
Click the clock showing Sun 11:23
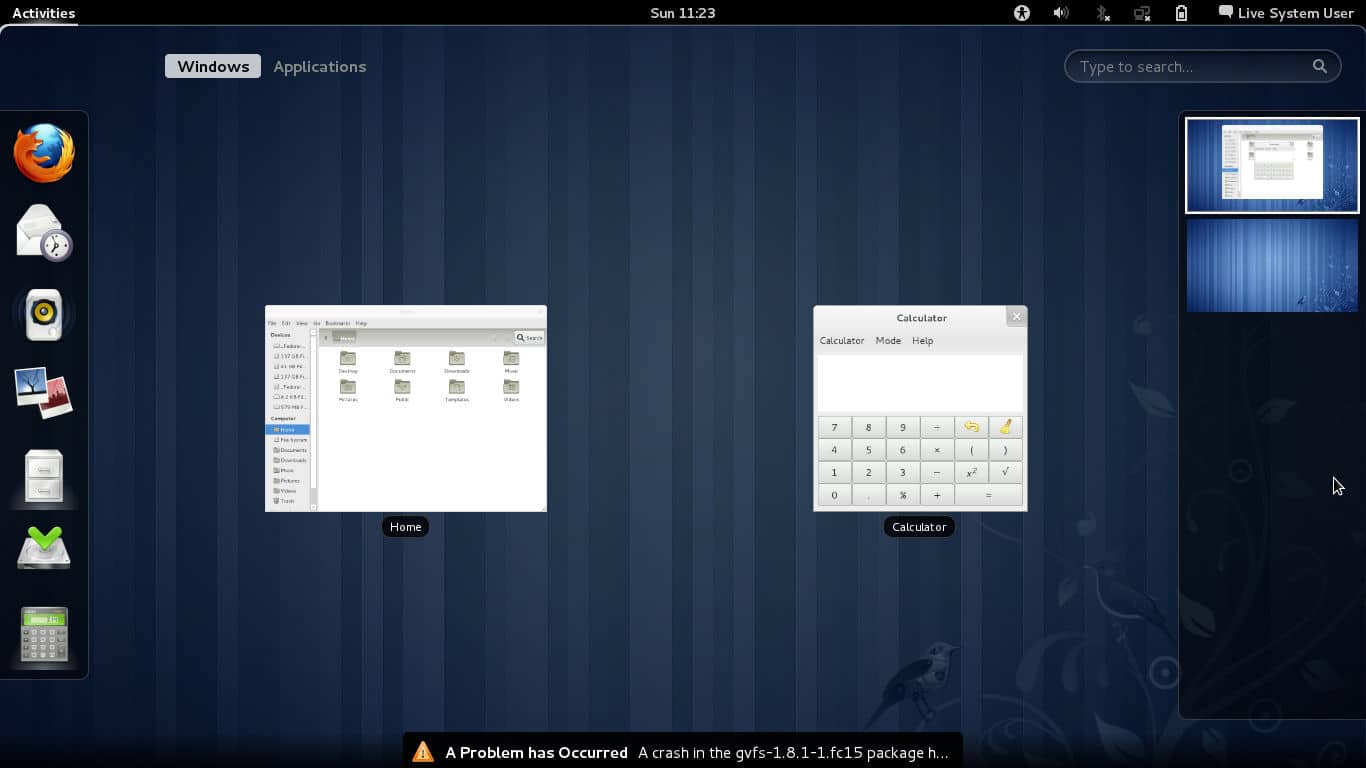pos(683,13)
